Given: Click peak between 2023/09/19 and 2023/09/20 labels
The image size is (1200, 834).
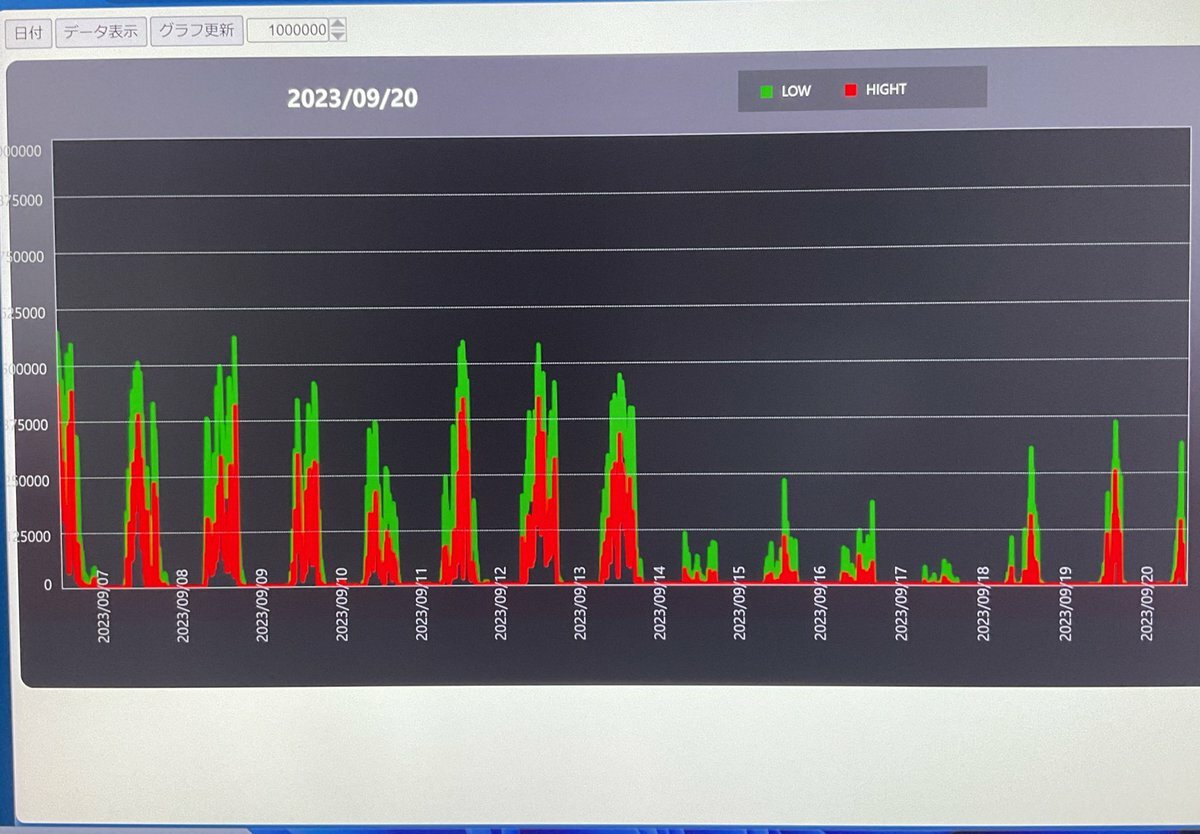Looking at the screenshot, I should (1115, 424).
